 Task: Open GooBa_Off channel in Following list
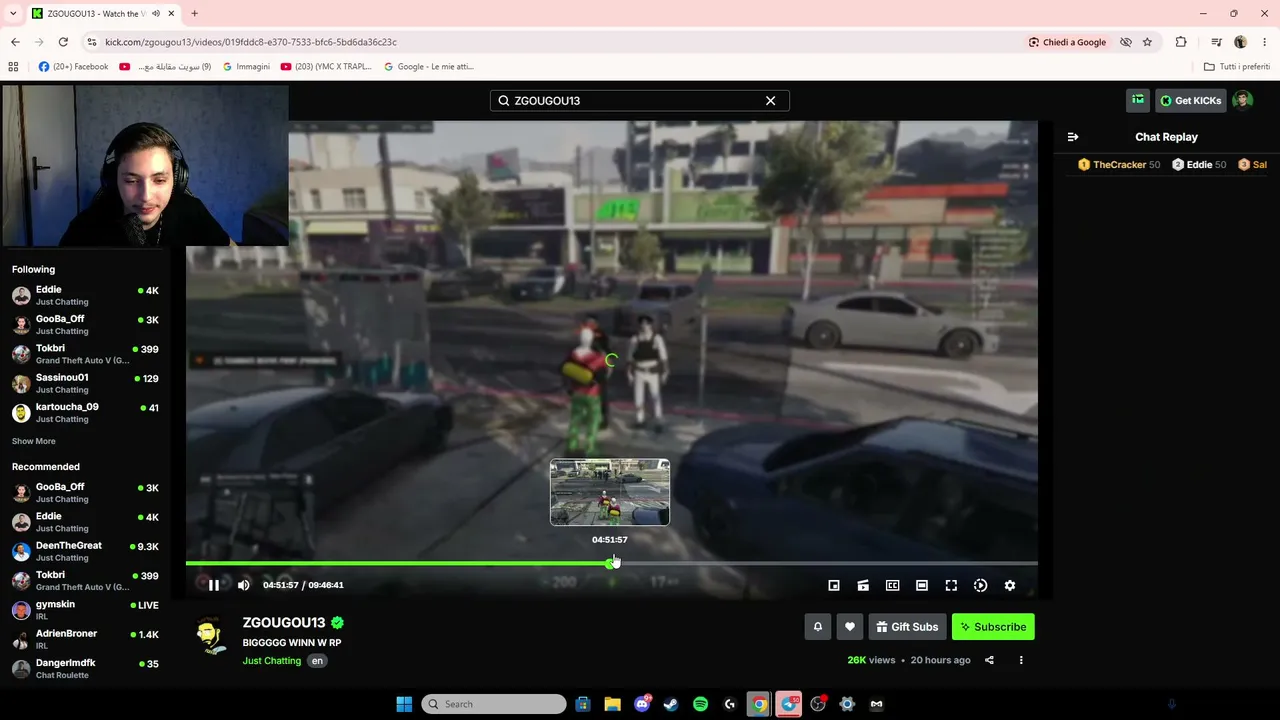[x=85, y=325]
